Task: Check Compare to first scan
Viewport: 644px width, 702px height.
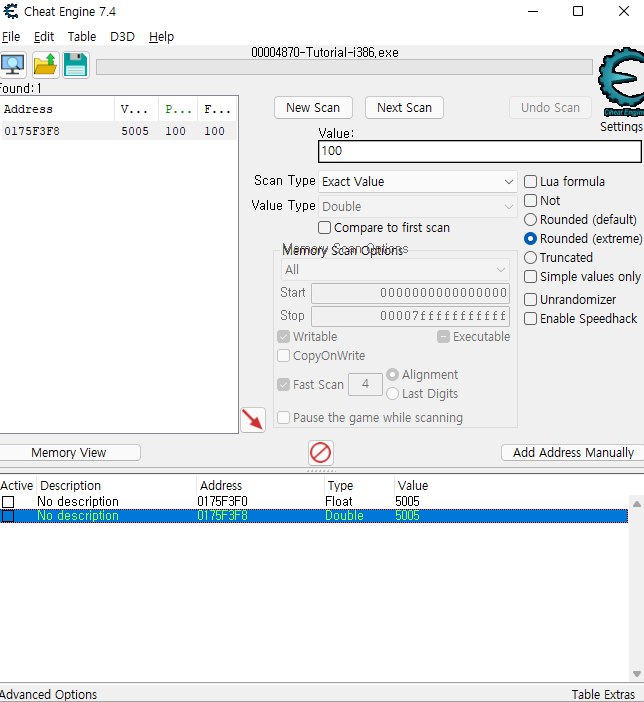Action: (325, 227)
